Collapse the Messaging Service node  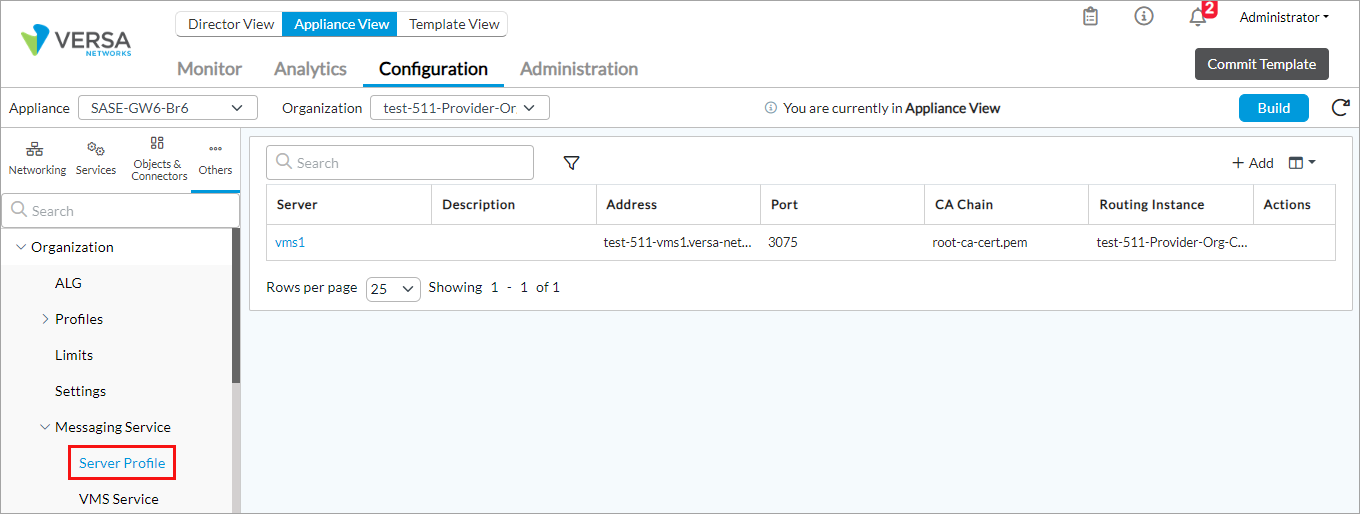pos(45,427)
